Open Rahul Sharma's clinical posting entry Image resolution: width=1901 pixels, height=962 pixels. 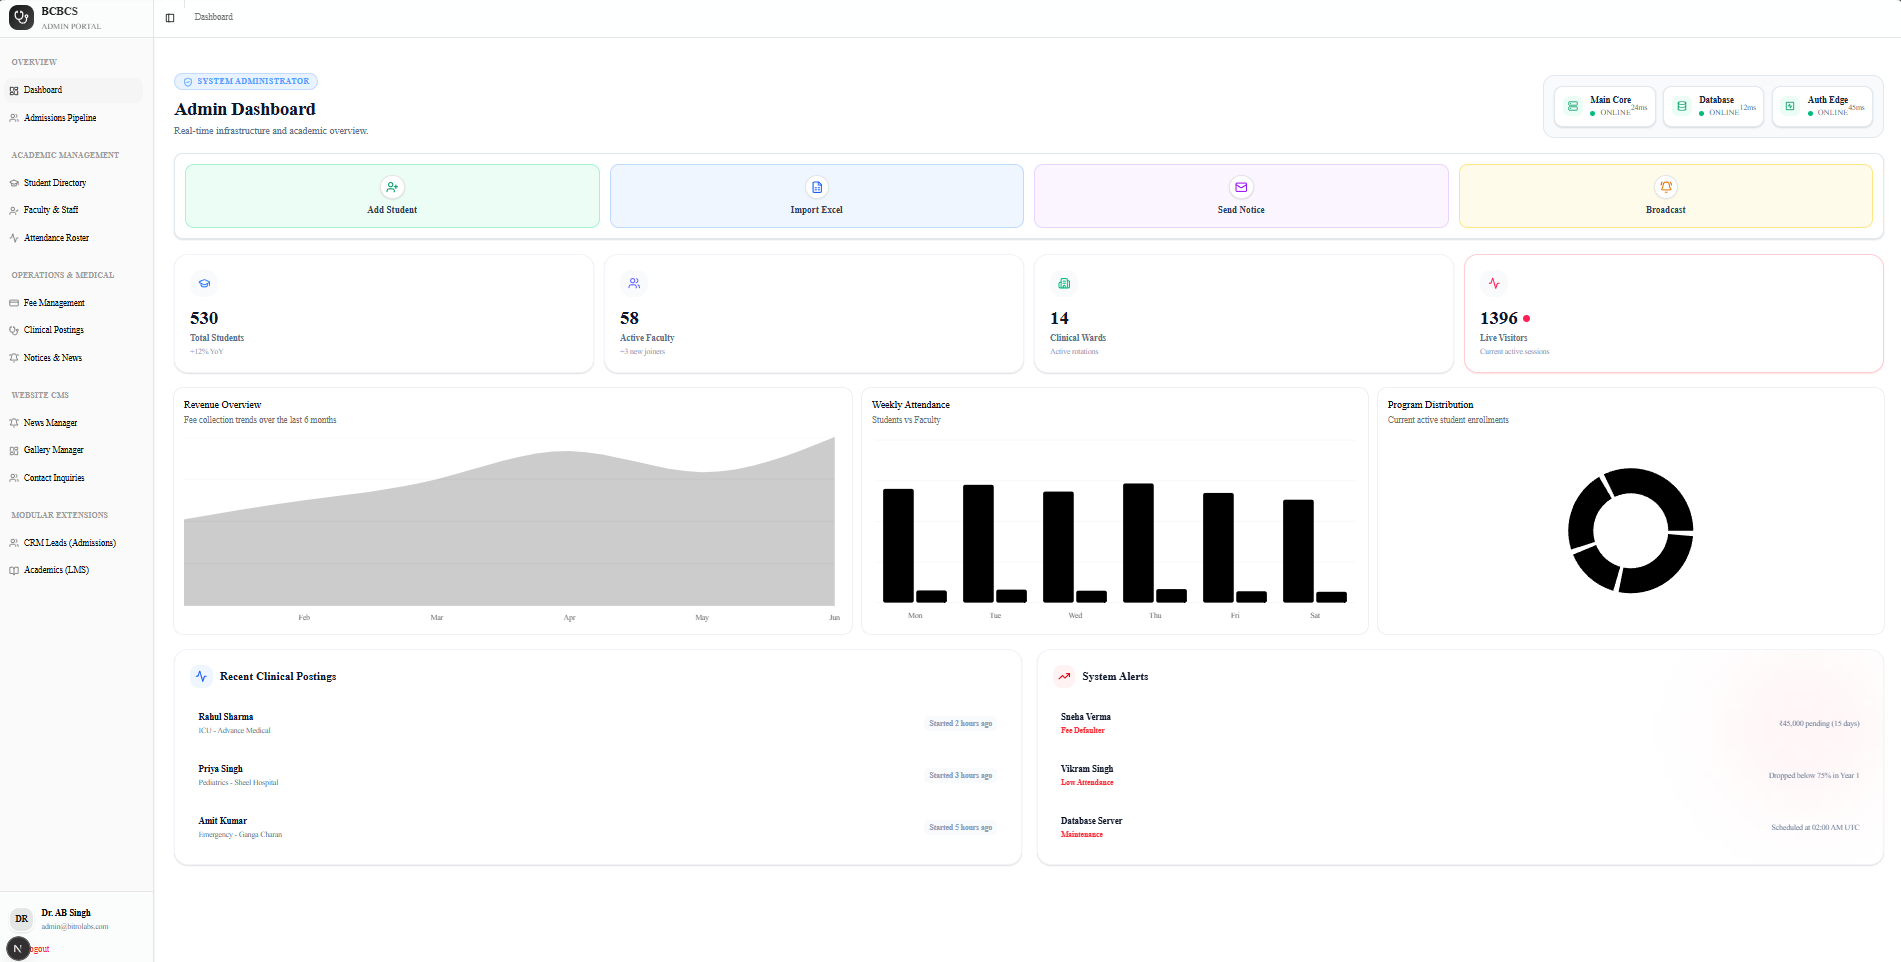tap(597, 723)
